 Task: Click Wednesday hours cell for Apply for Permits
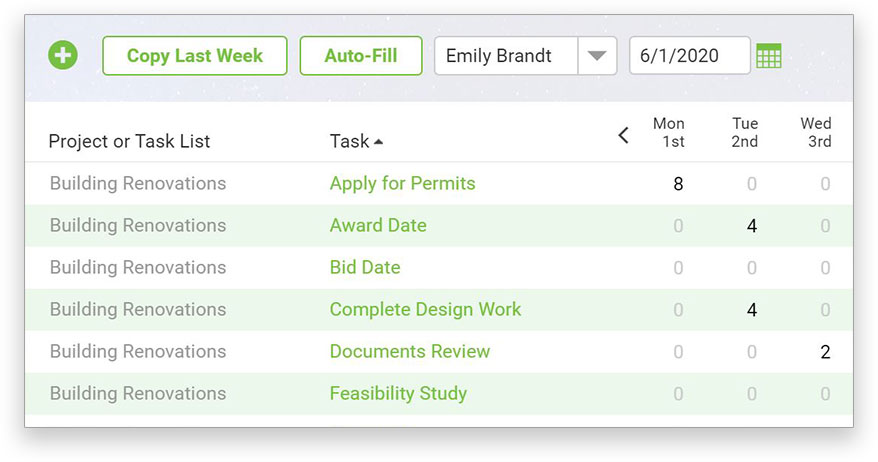click(825, 184)
